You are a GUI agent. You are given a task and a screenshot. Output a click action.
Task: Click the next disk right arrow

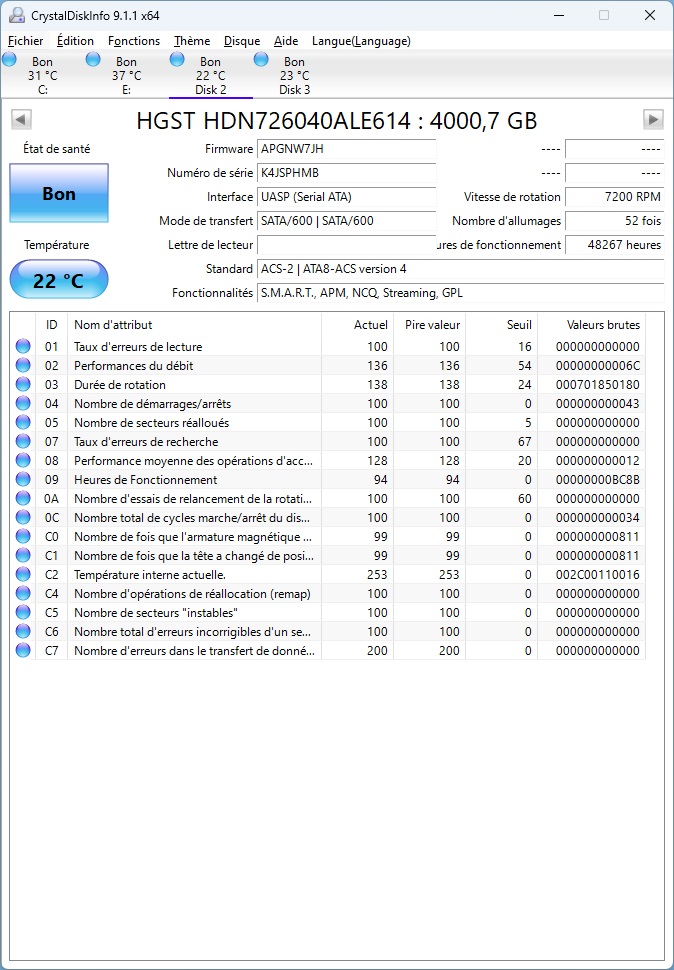click(x=653, y=120)
